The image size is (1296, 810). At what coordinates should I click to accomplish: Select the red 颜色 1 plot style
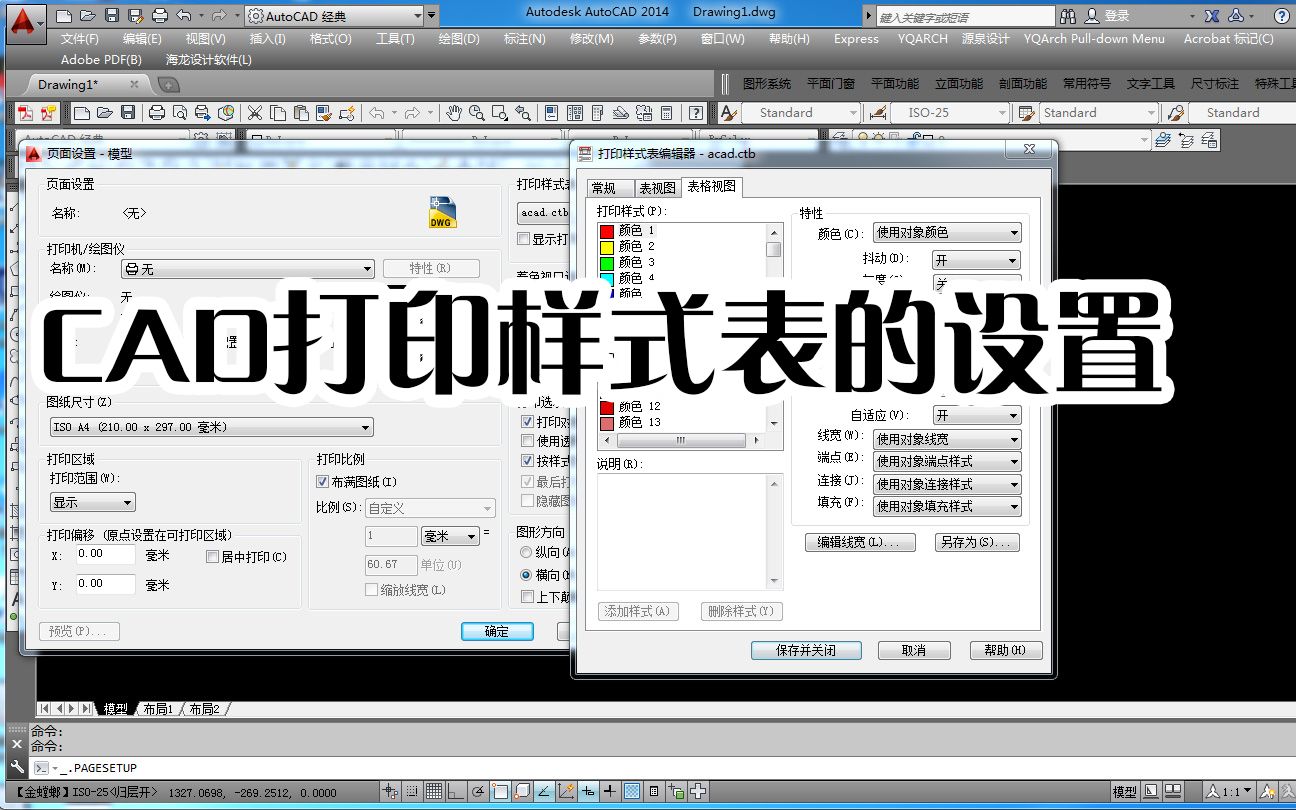point(629,231)
